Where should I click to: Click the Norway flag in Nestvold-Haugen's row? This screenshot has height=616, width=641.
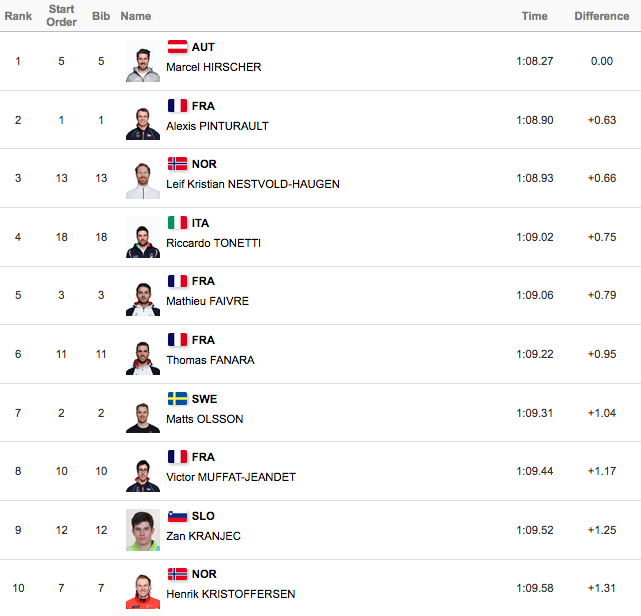point(177,164)
